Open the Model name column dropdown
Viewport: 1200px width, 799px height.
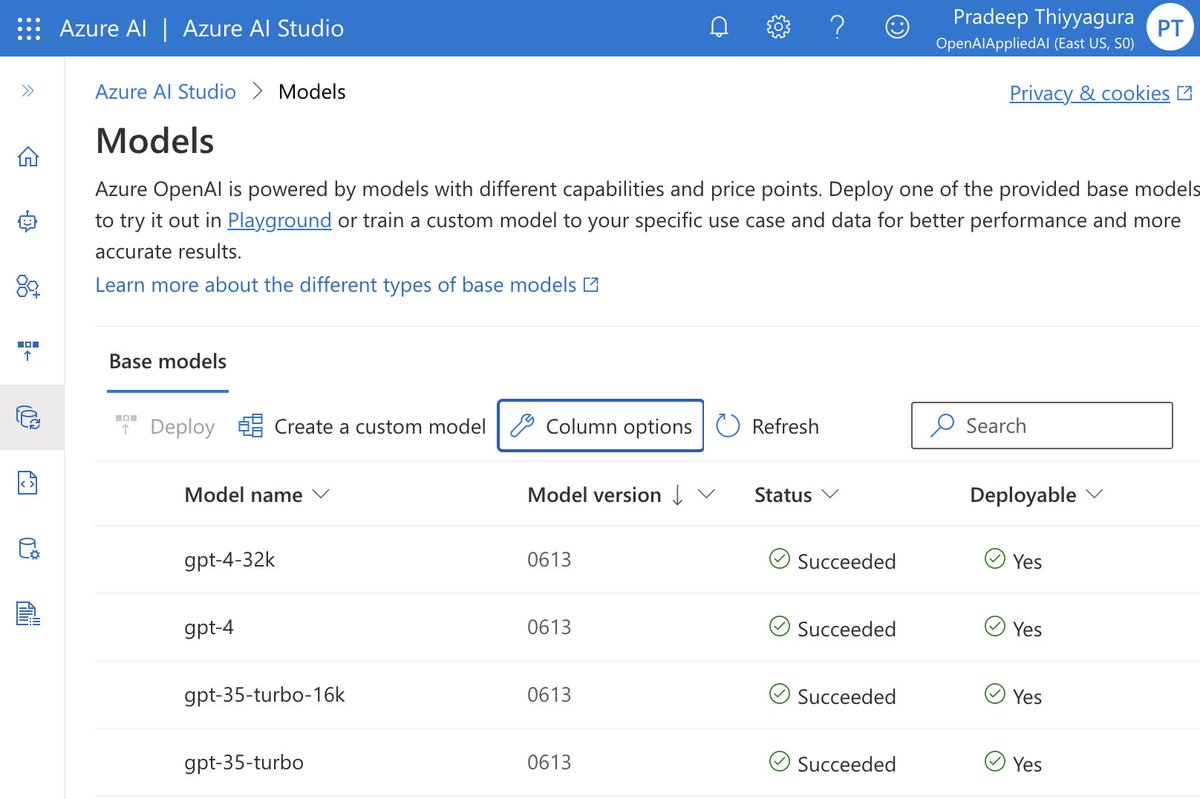point(321,495)
